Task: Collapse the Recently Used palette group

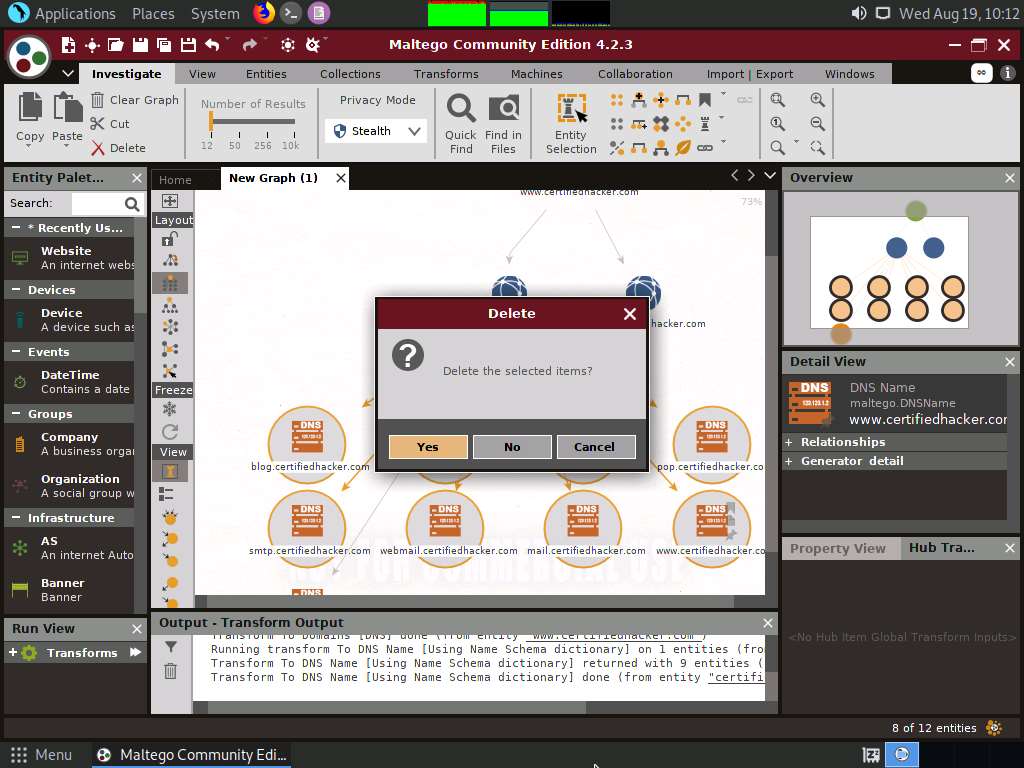Action: pyautogui.click(x=16, y=227)
